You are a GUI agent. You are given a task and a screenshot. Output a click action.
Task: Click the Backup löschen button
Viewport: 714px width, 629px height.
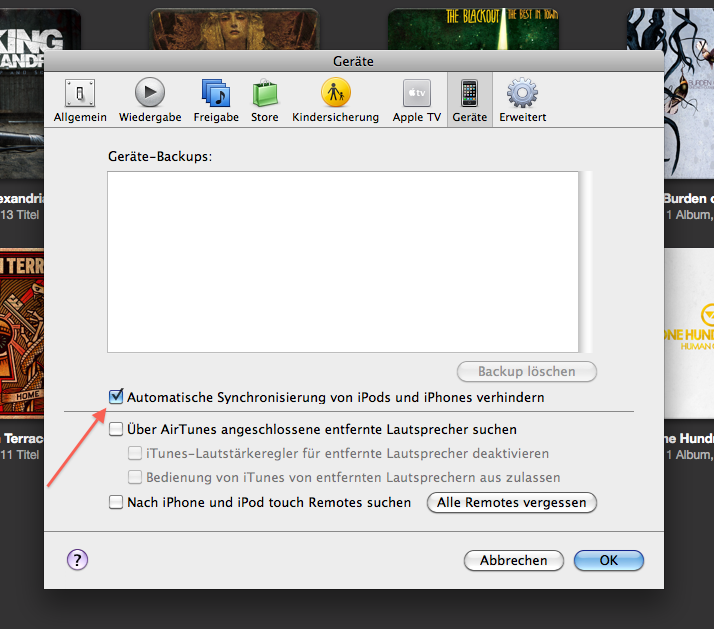(527, 371)
